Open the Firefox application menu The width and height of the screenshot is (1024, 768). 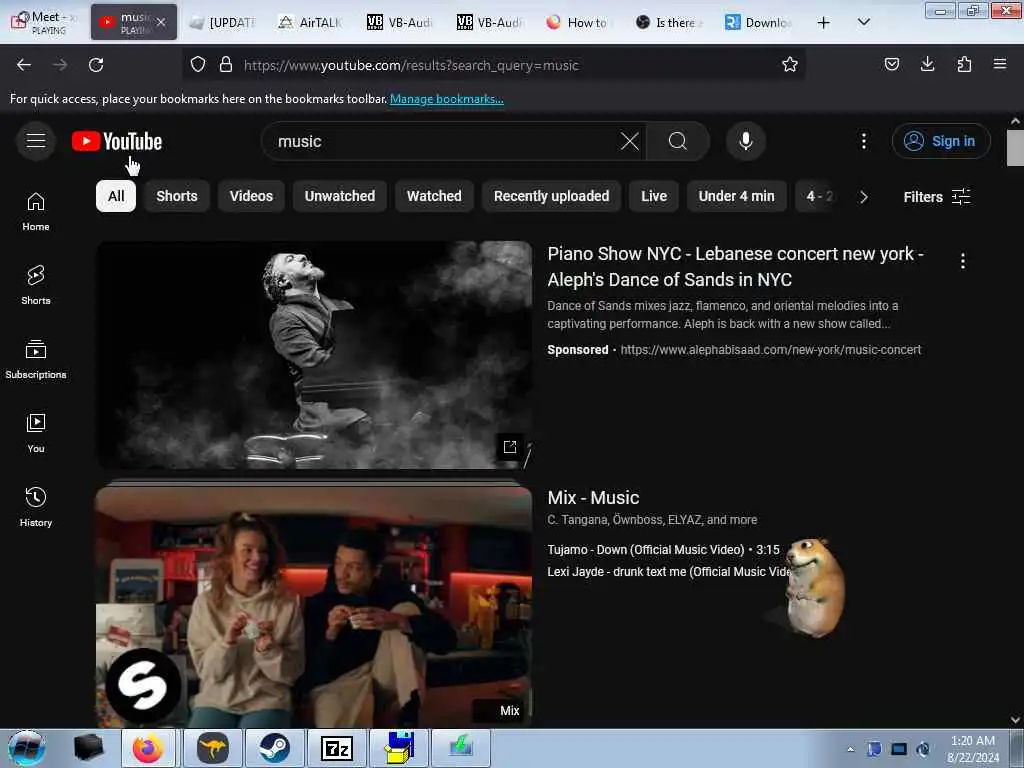coord(999,64)
